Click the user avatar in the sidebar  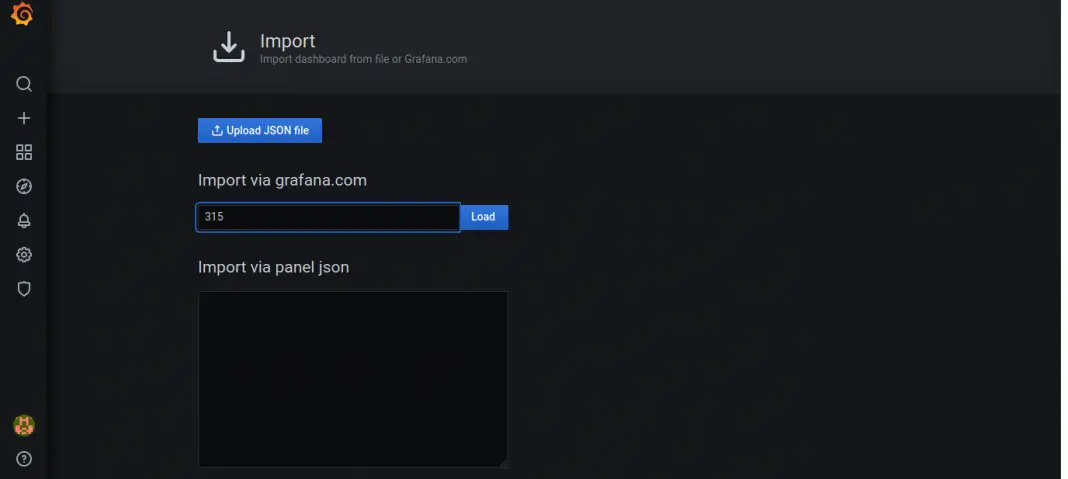point(23,425)
